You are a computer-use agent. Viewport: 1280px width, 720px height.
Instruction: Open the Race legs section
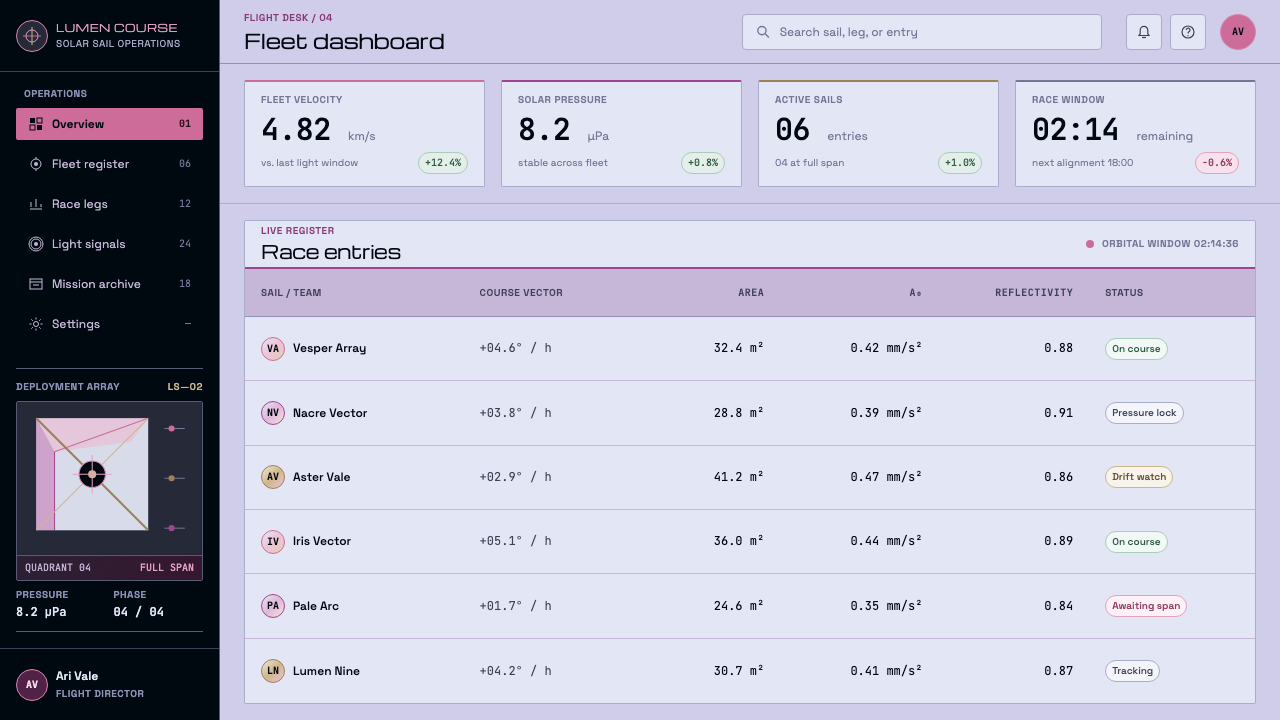pyautogui.click(x=109, y=204)
